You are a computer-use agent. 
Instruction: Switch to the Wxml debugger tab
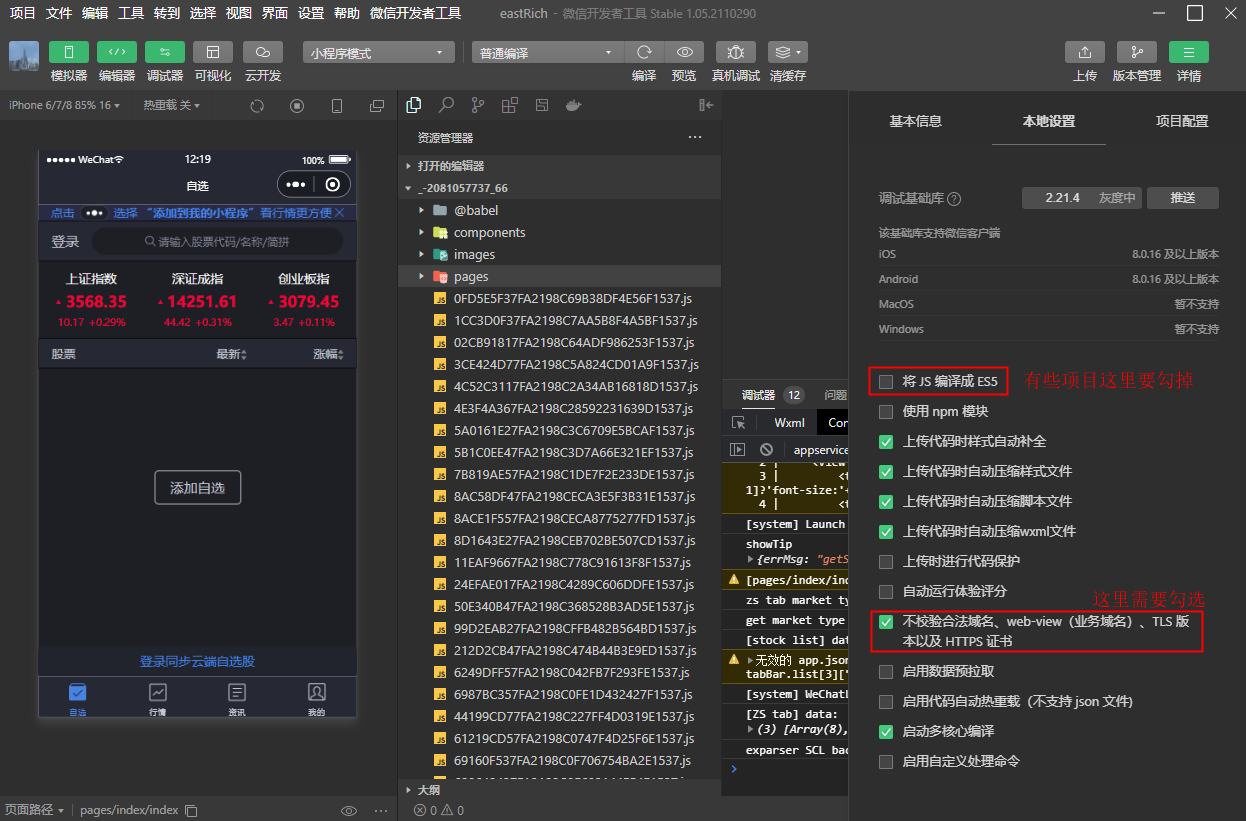(x=790, y=423)
